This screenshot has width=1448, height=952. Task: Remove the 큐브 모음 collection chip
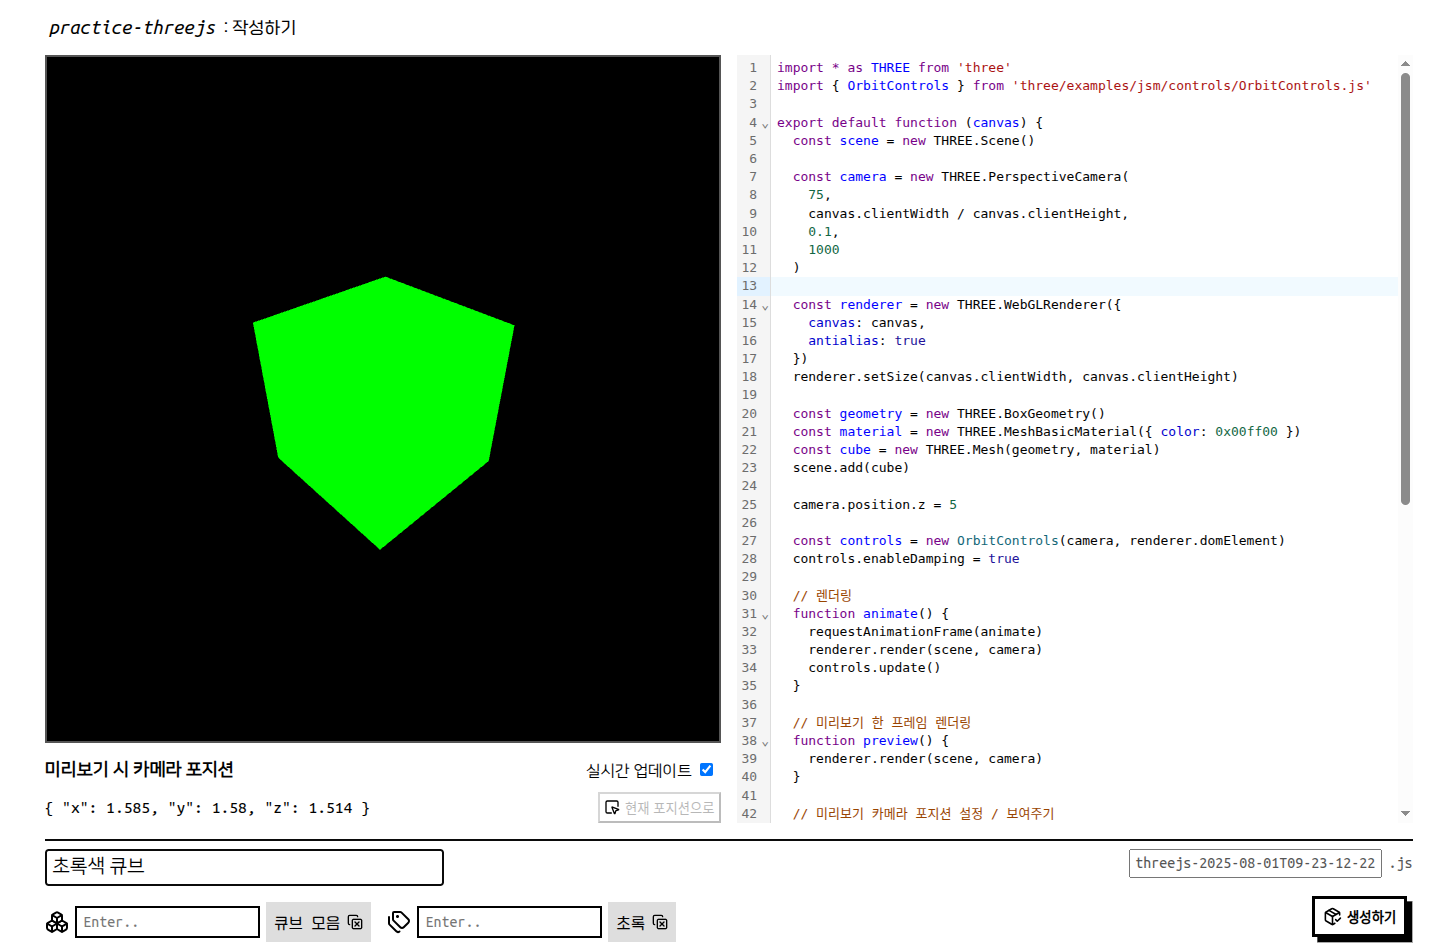[x=355, y=922]
